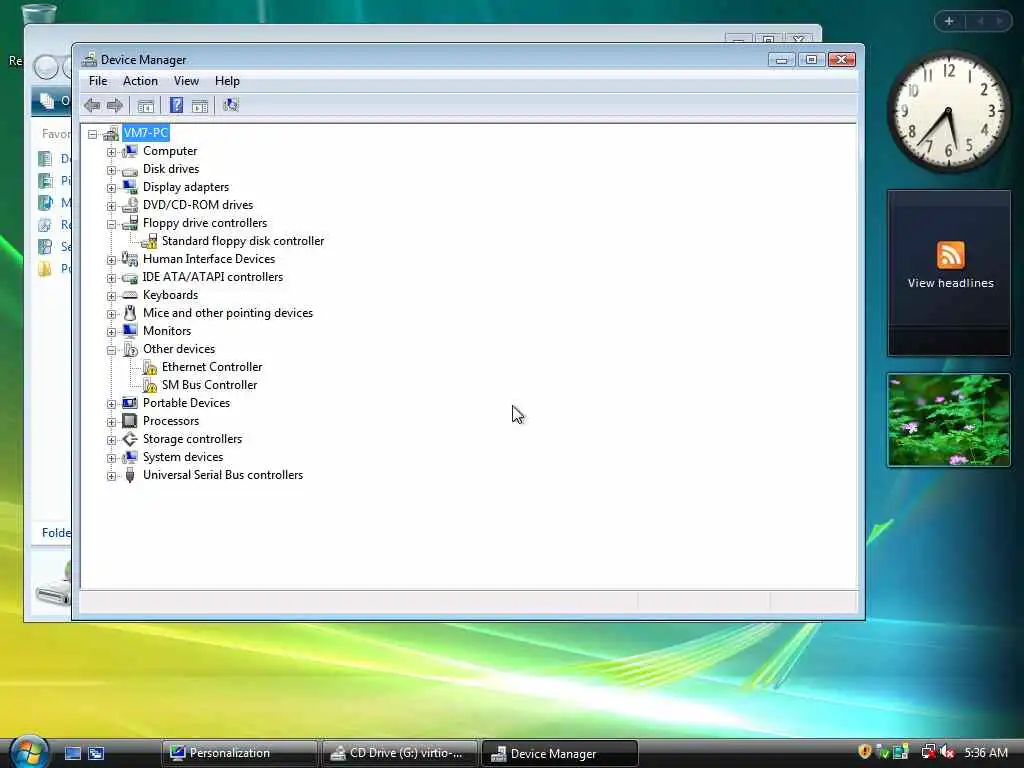
Task: Click the Switch between windows quick launch icon
Action: [x=96, y=753]
